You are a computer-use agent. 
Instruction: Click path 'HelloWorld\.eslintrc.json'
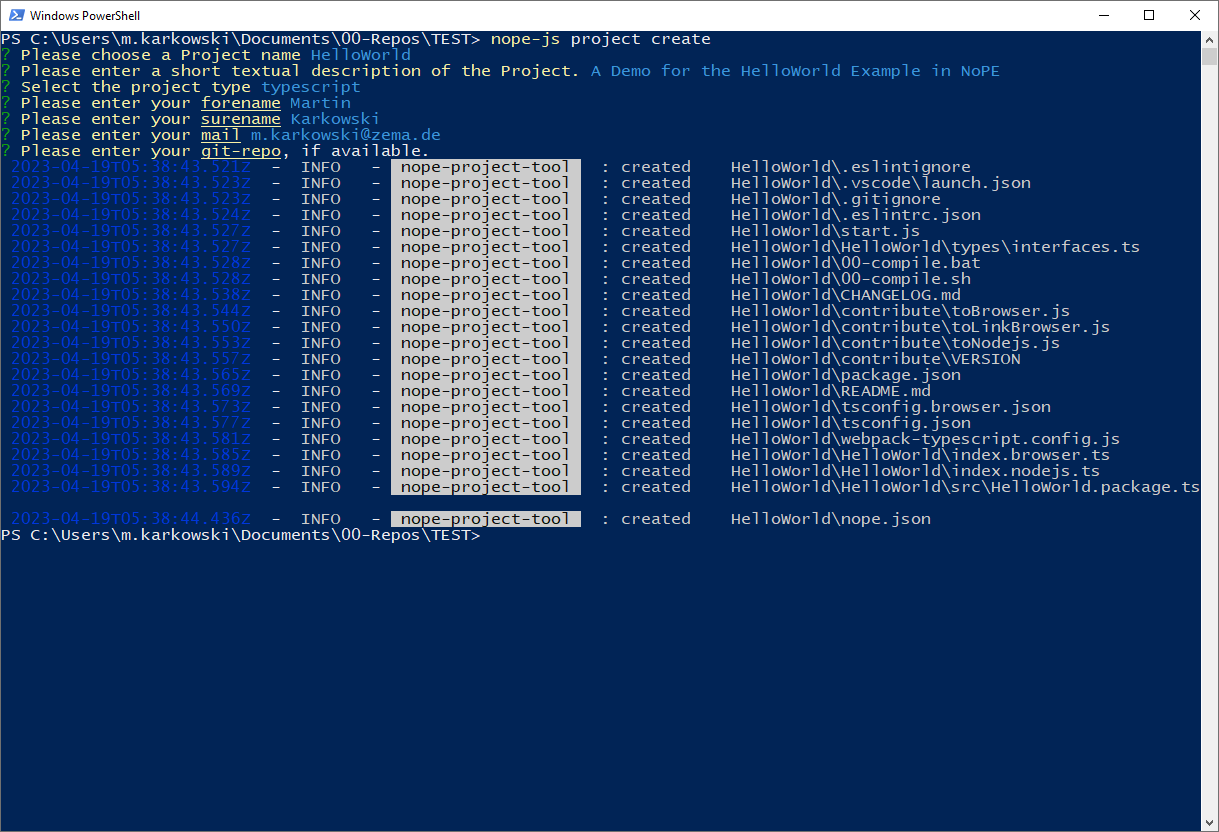856,215
